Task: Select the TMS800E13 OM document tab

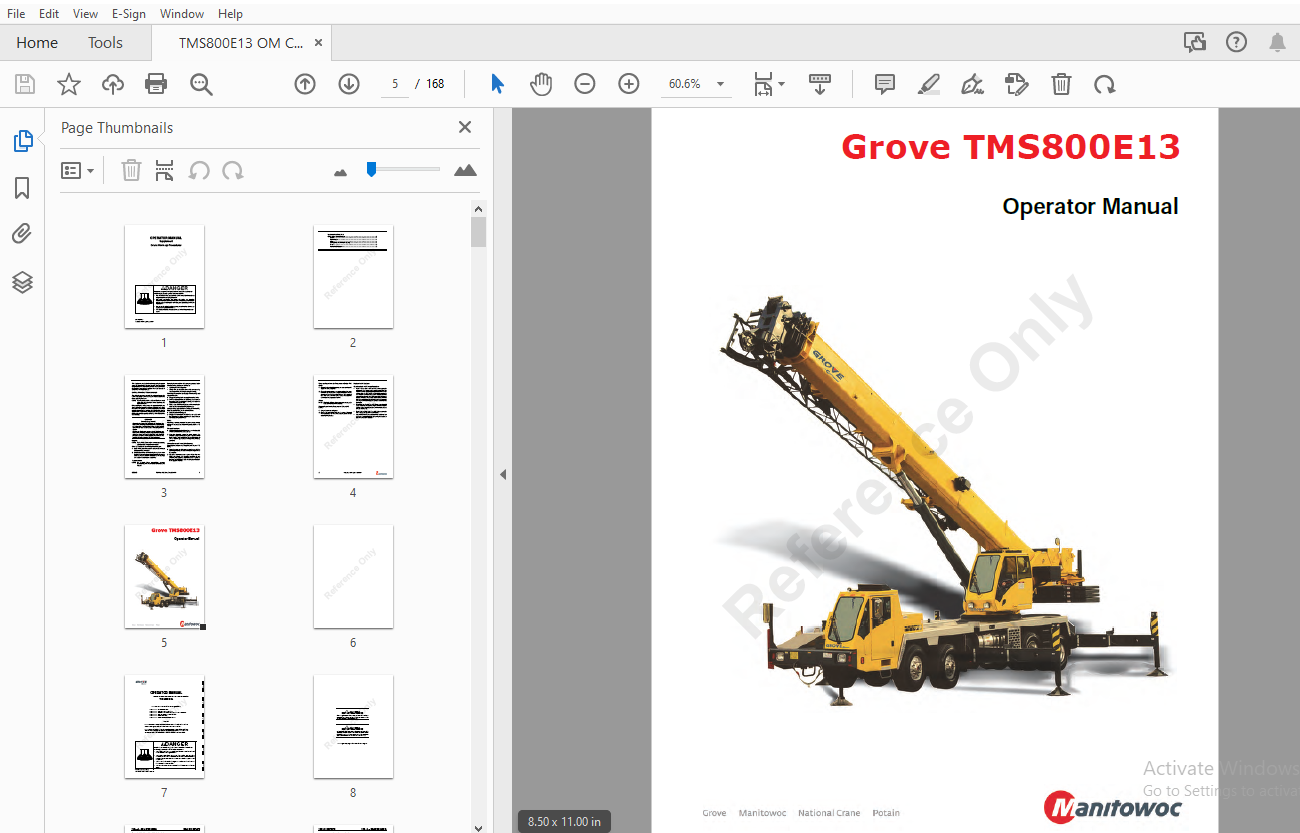Action: pos(240,42)
